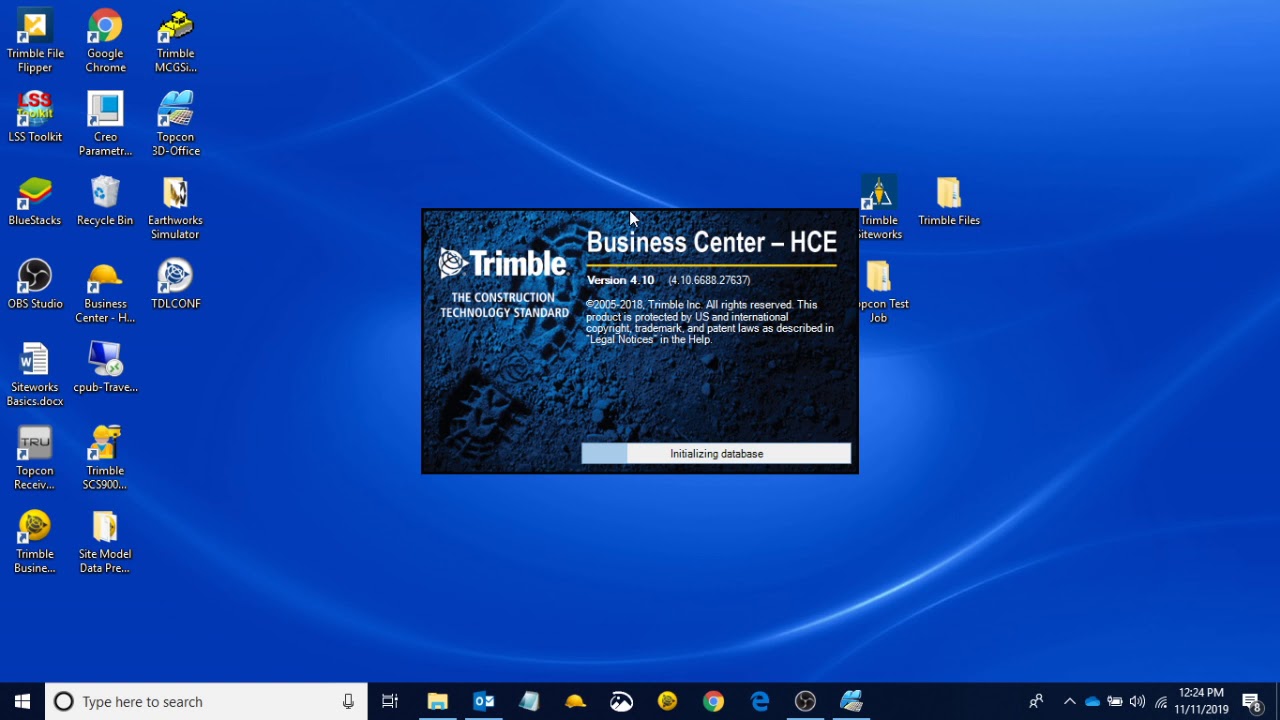Select the Trimble MCGSi desktop icon

[x=175, y=42]
